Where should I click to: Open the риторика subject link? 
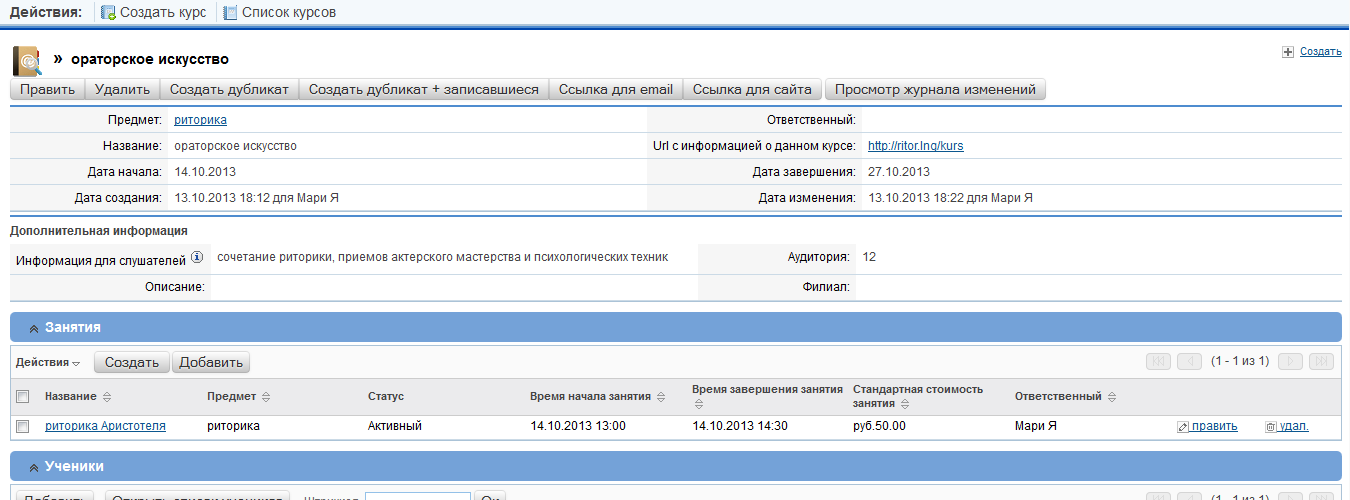point(200,120)
